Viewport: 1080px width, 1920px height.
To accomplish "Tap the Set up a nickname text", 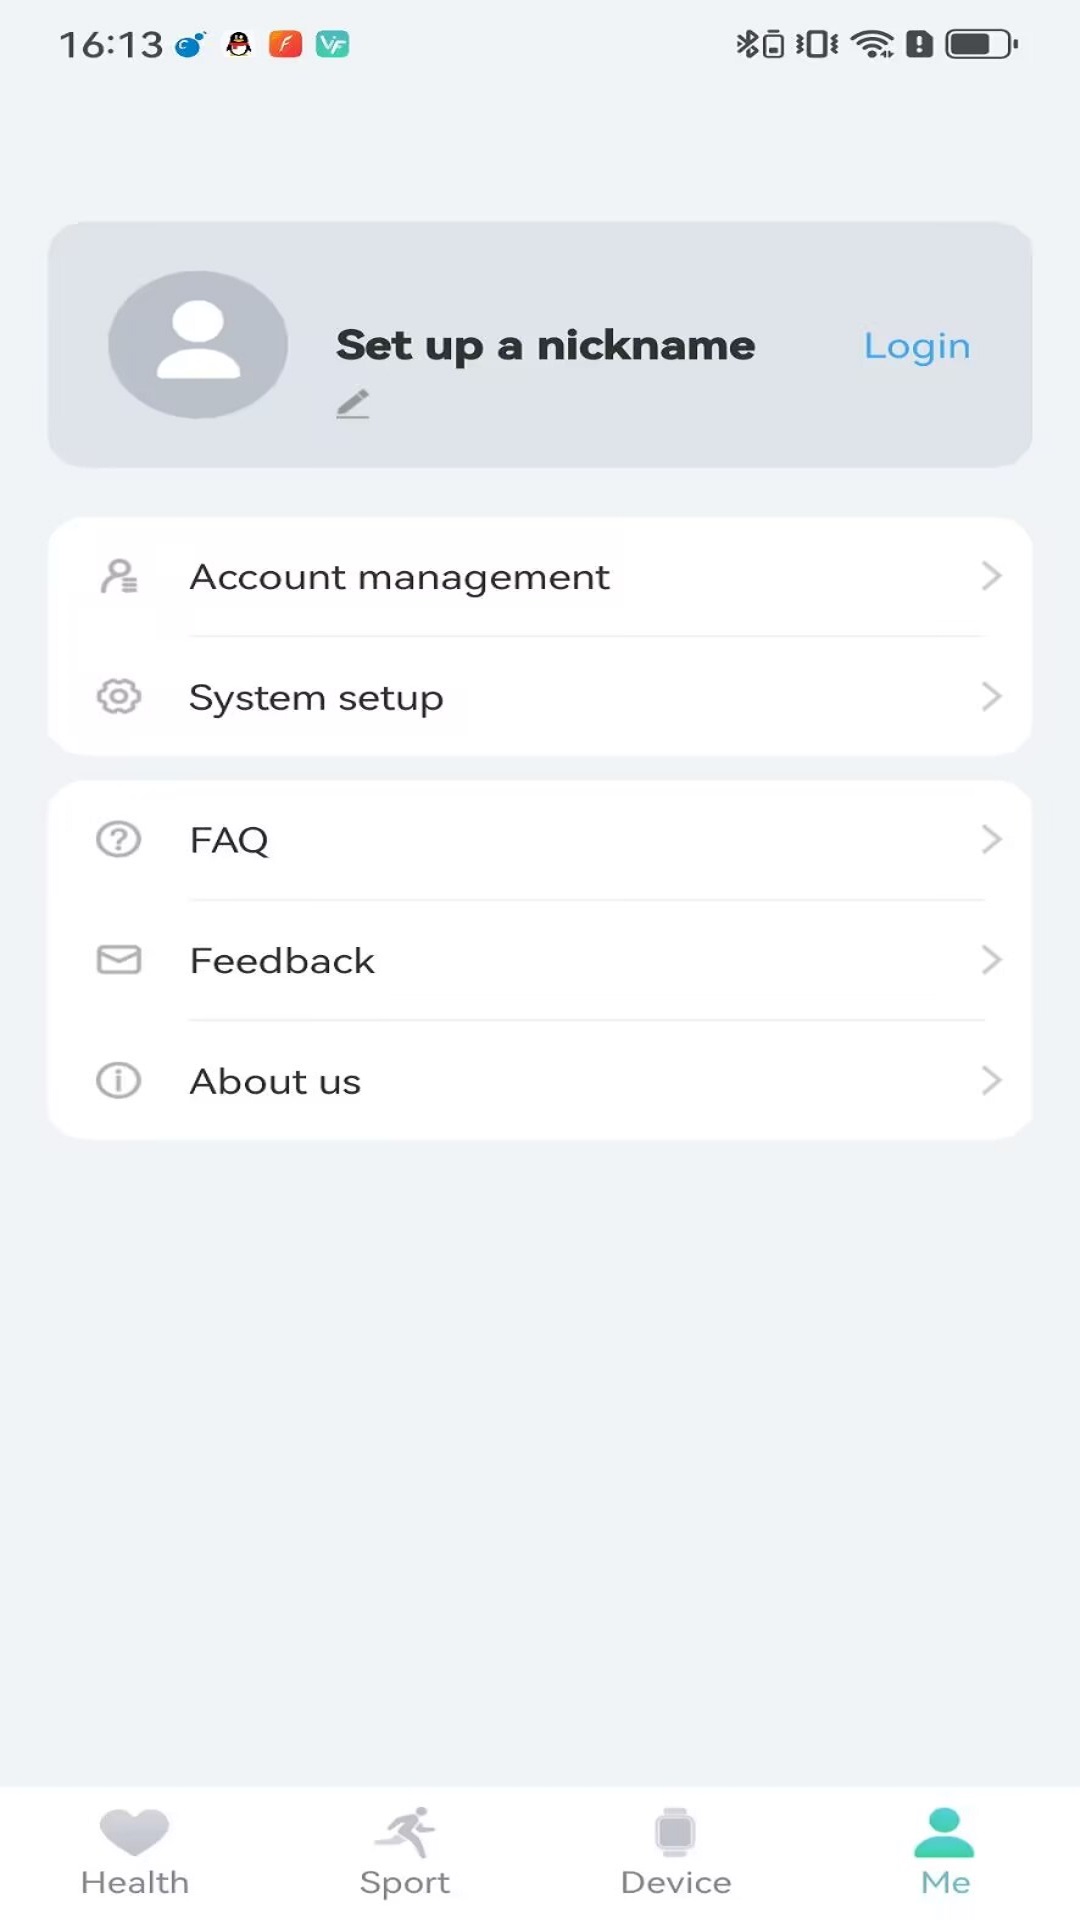I will [546, 346].
